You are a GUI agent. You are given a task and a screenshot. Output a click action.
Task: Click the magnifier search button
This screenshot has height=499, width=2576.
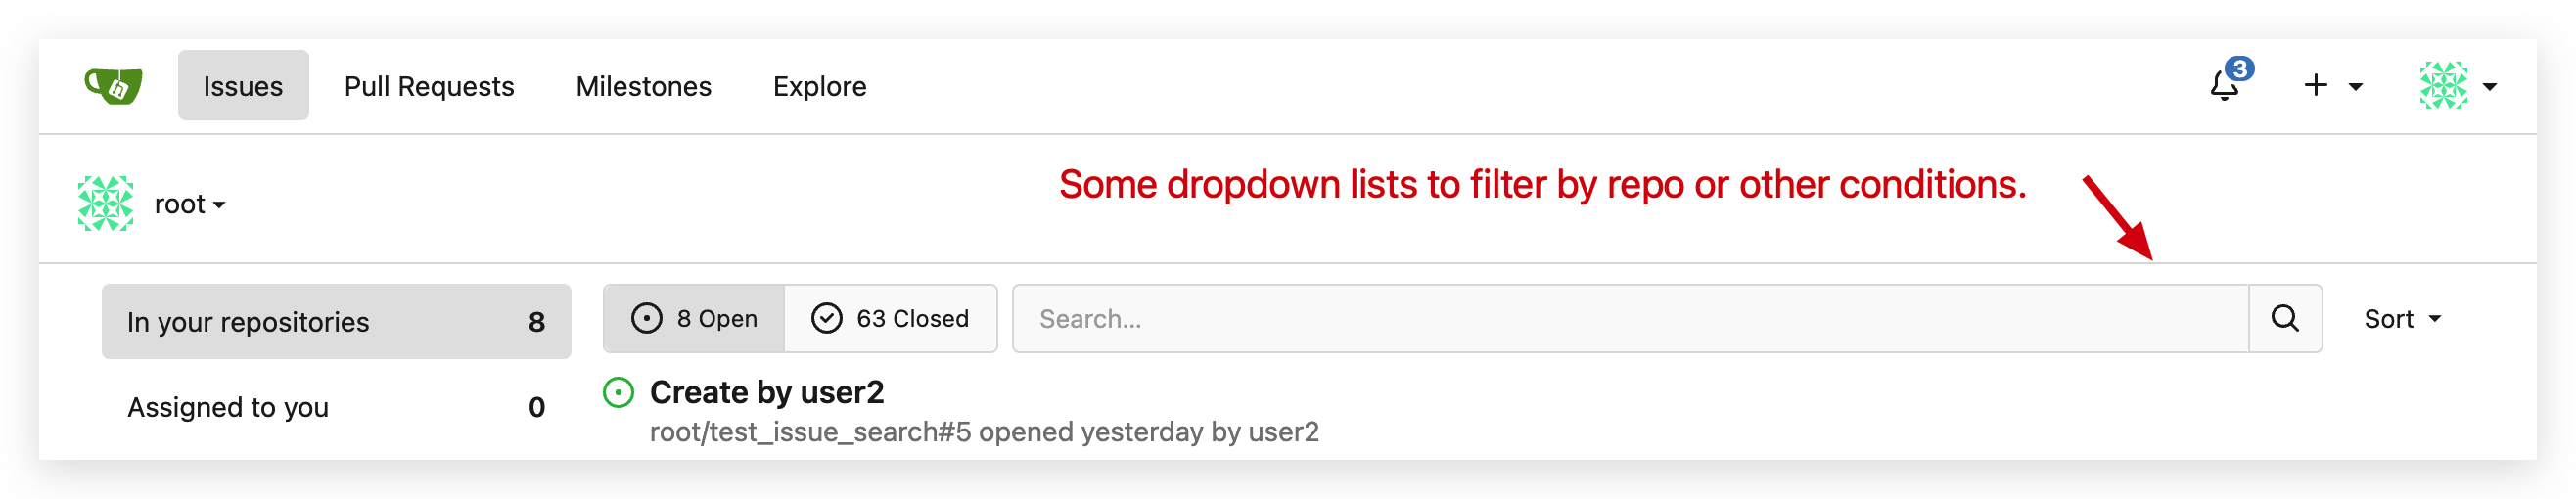(2284, 319)
